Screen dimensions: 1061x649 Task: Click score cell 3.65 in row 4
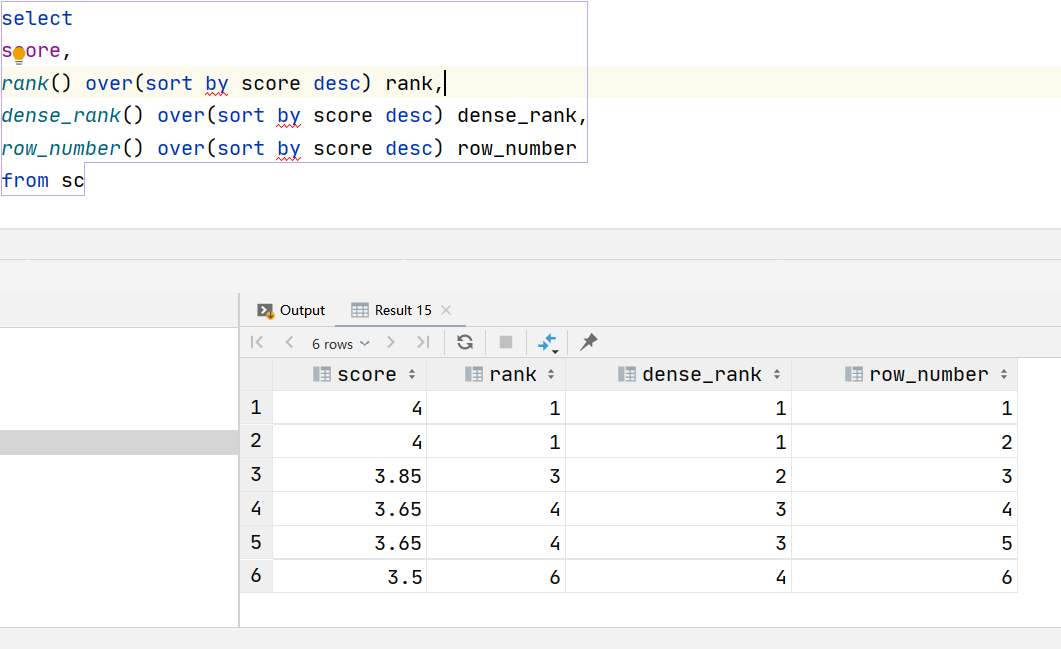coord(350,509)
